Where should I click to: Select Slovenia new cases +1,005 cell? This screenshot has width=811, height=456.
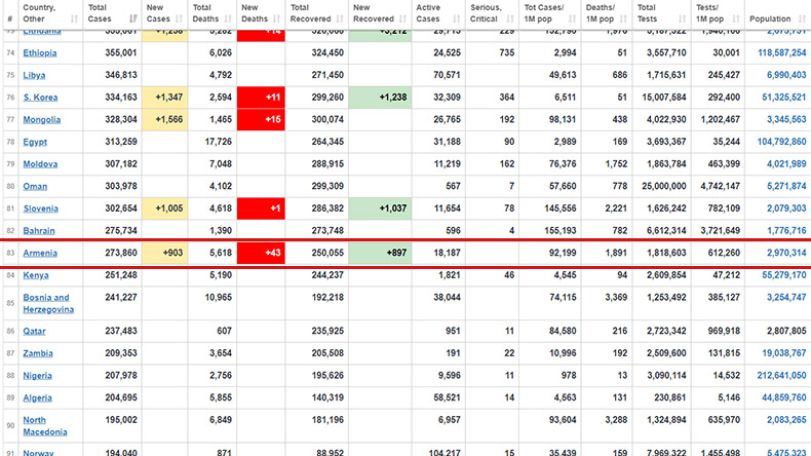coord(165,208)
